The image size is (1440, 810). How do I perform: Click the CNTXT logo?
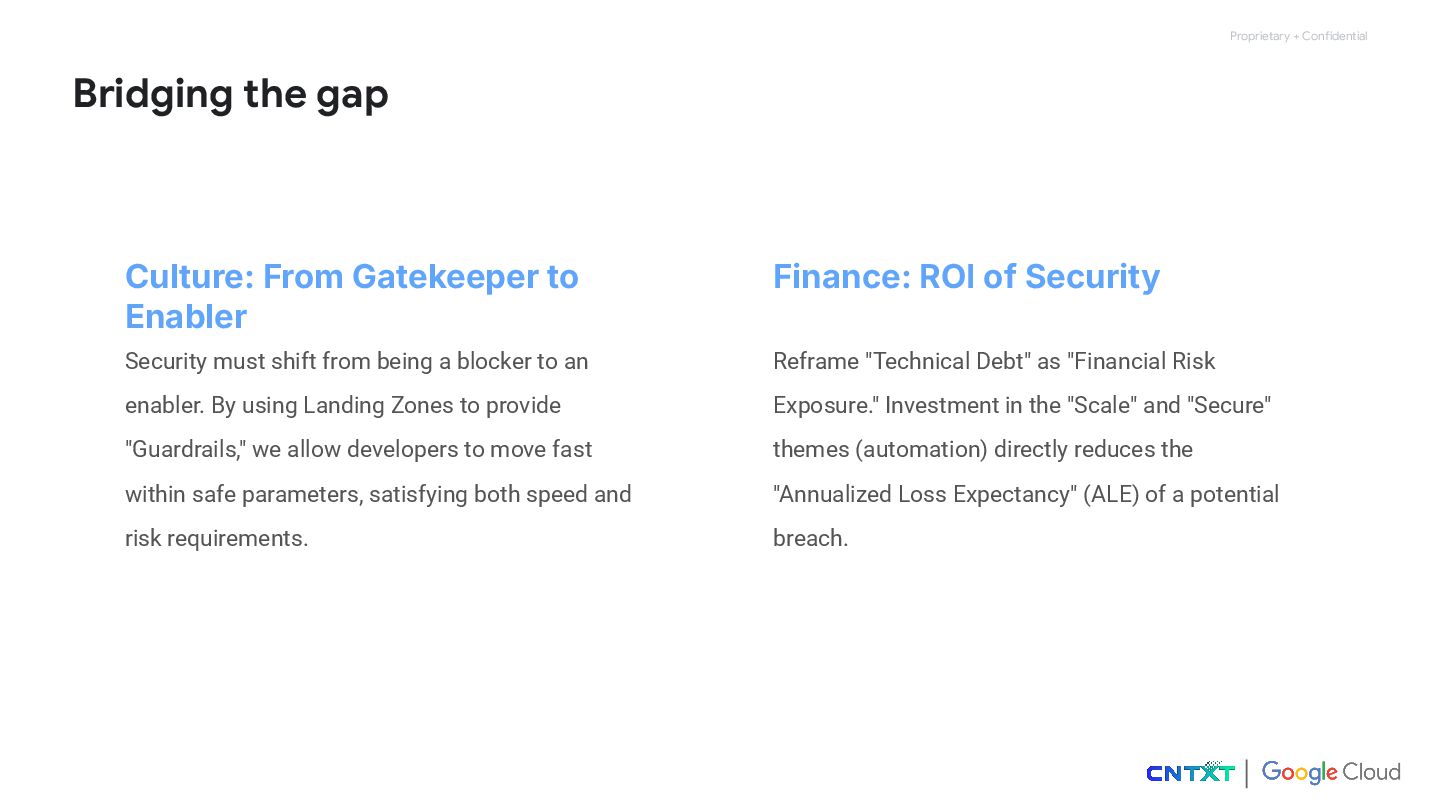pyautogui.click(x=1190, y=772)
